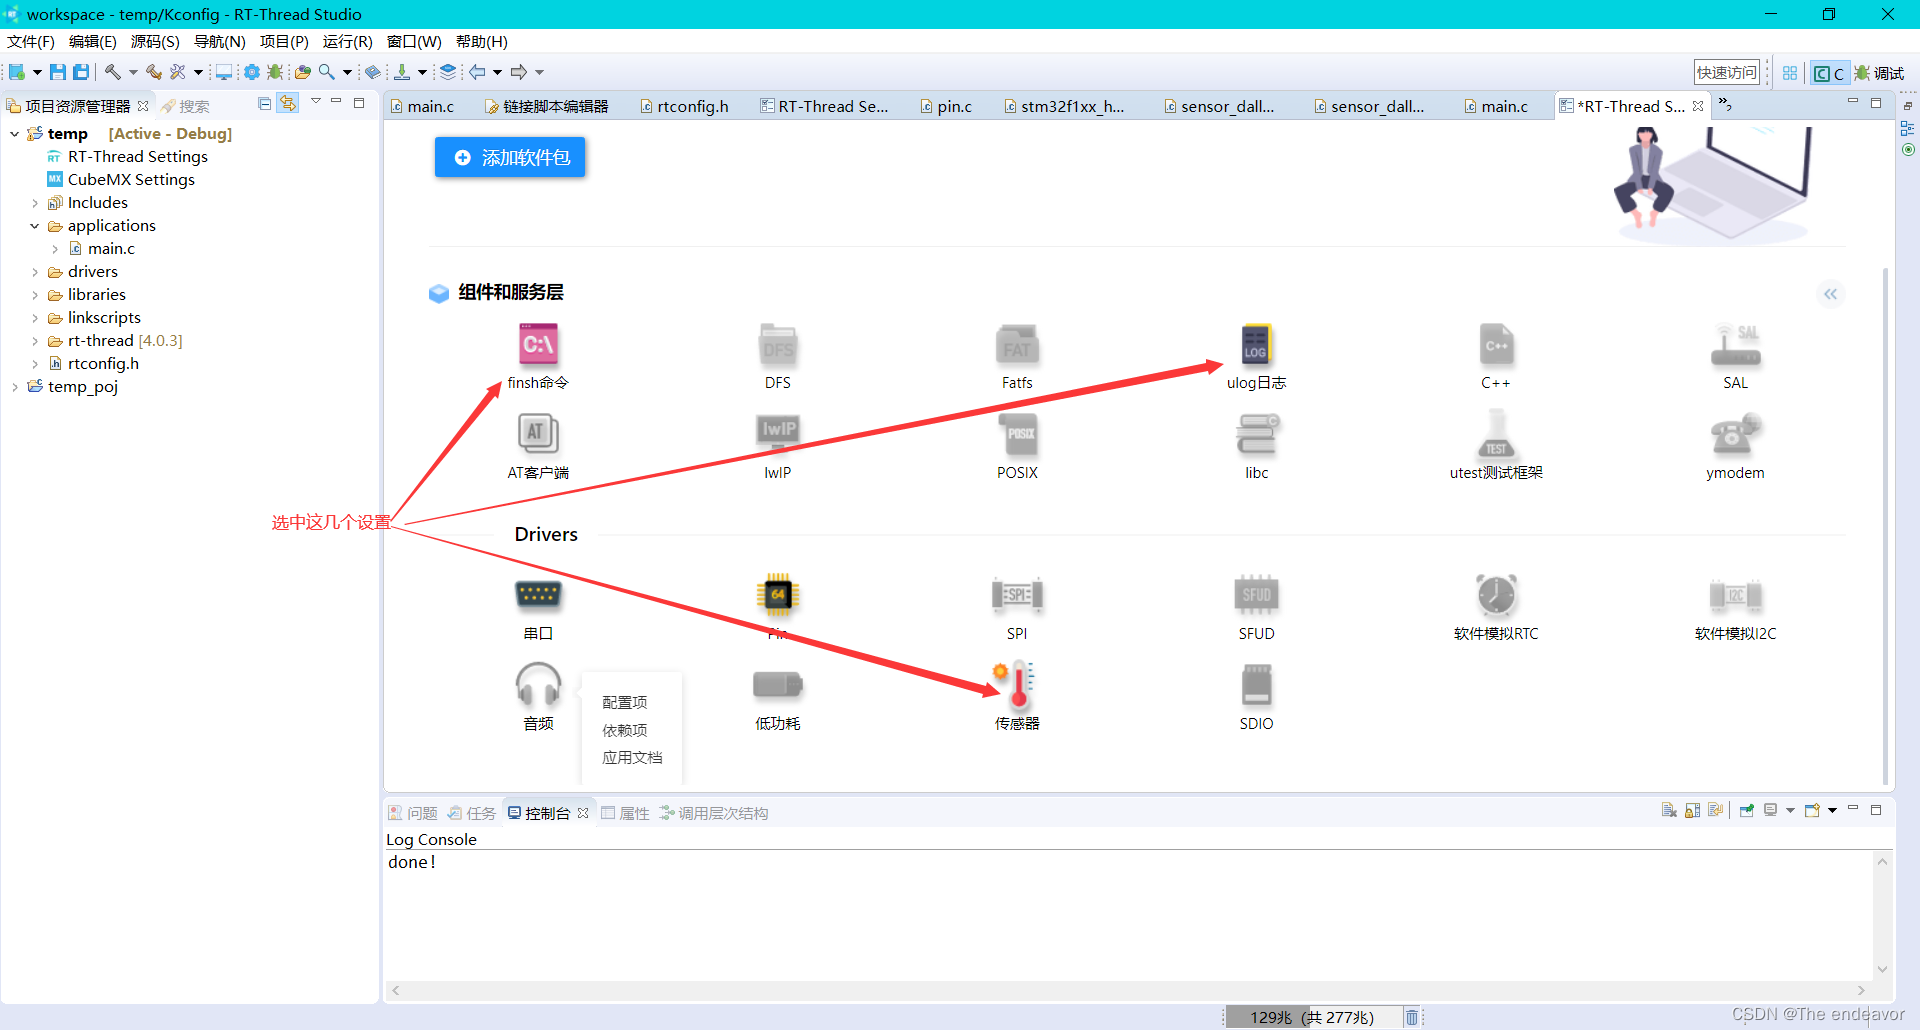
Task: Open the ulog日志 component icon
Action: (x=1256, y=345)
